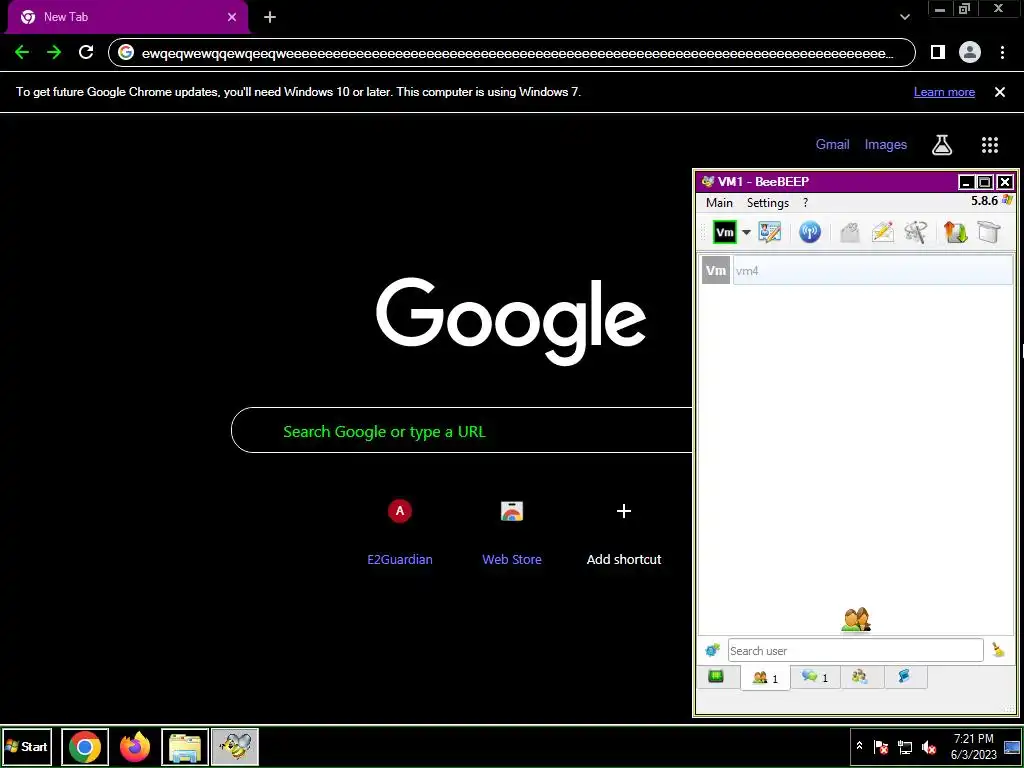Toggle Chrome side panel icon
This screenshot has width=1024, height=768.
(x=938, y=52)
